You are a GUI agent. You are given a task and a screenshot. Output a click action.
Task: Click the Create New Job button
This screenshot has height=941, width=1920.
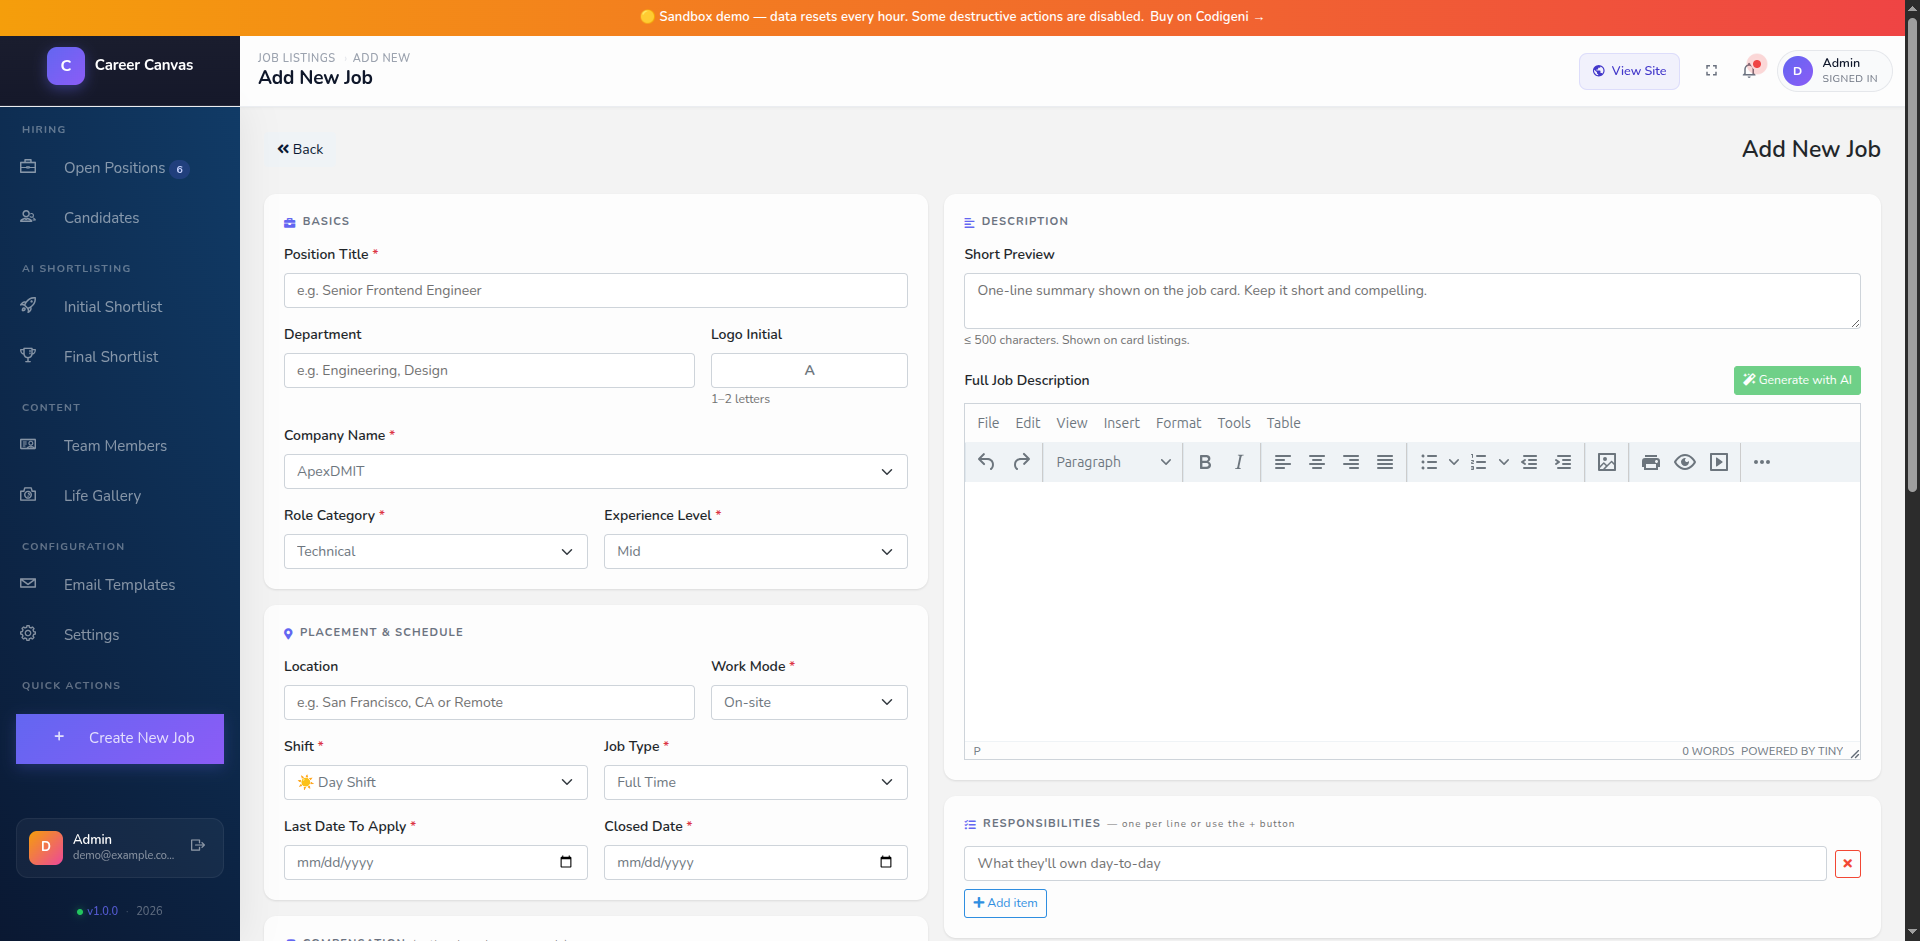tap(120, 738)
